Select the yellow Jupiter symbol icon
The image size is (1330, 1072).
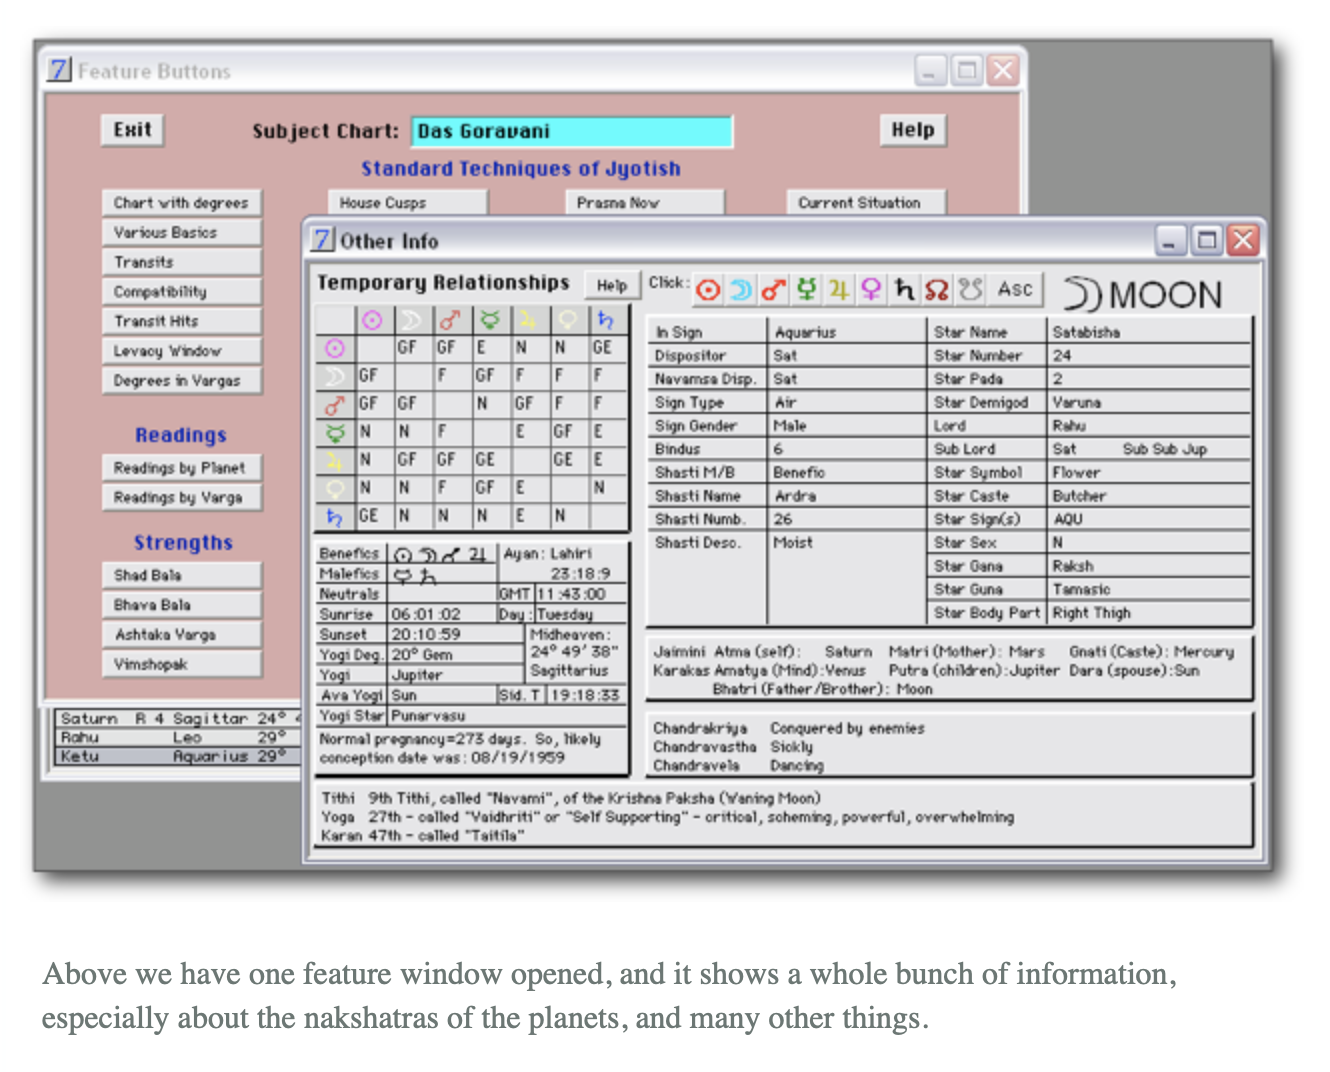click(839, 290)
